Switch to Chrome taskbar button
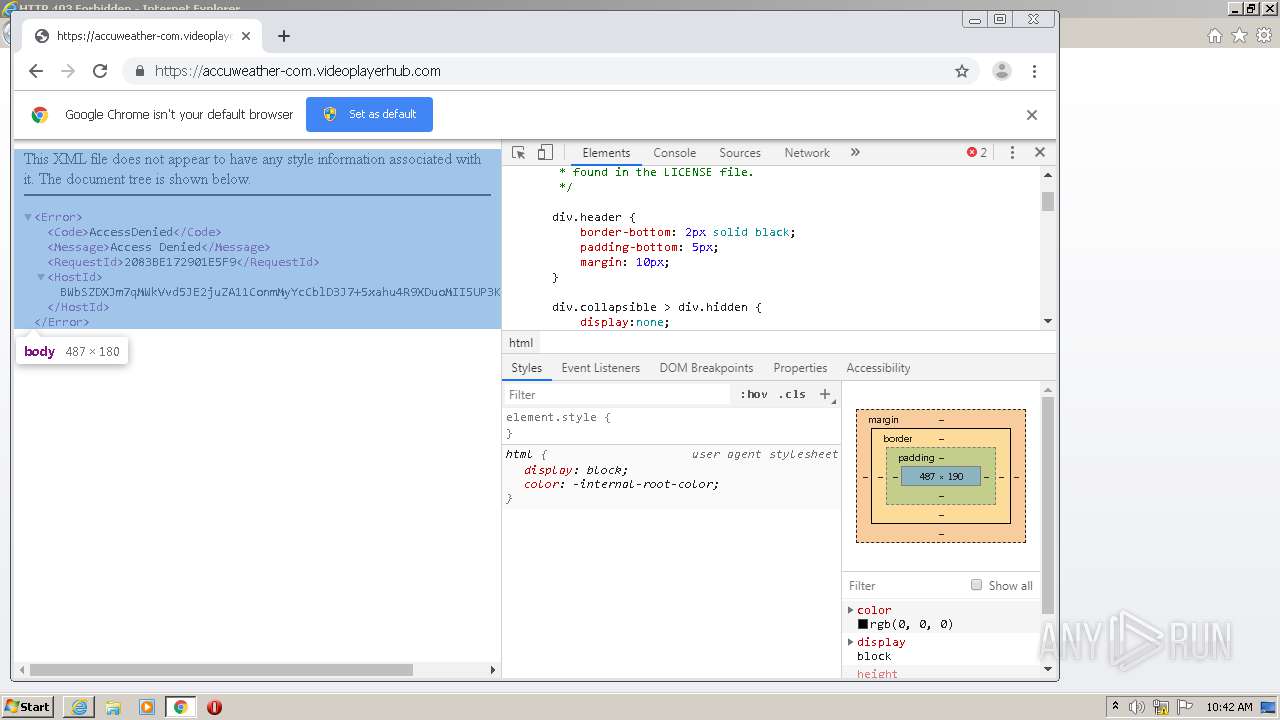 (x=180, y=707)
